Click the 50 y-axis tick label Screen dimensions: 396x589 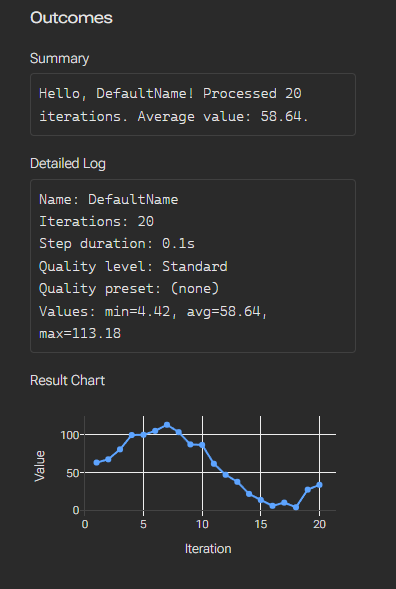tap(73, 473)
